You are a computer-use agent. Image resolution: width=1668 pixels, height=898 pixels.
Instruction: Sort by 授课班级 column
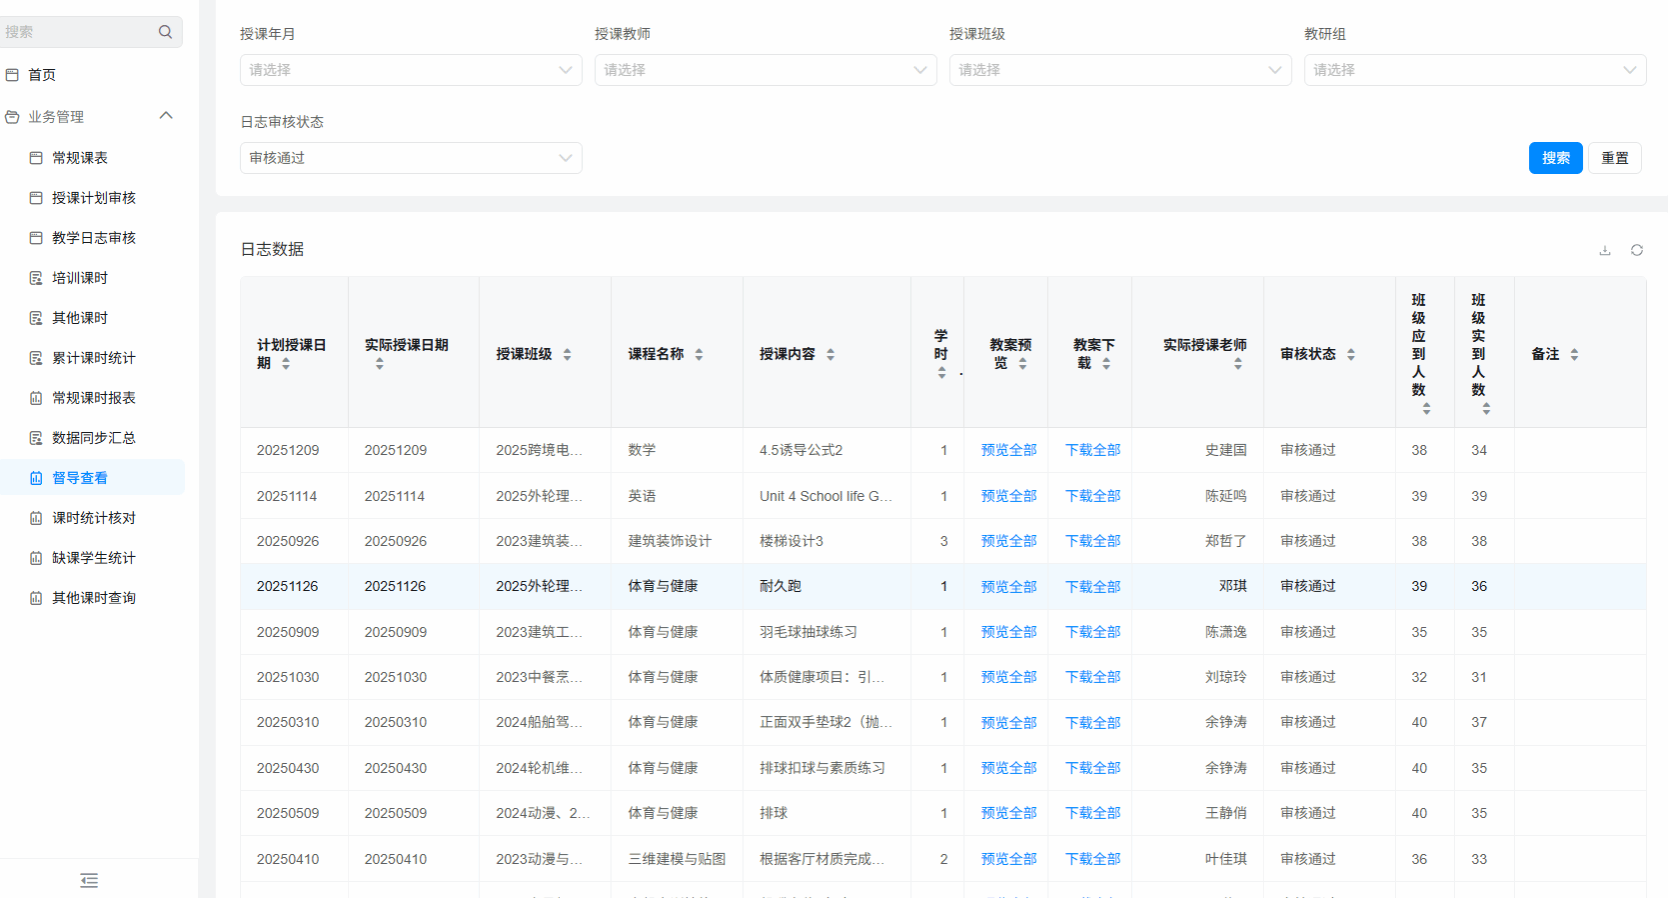click(x=567, y=354)
